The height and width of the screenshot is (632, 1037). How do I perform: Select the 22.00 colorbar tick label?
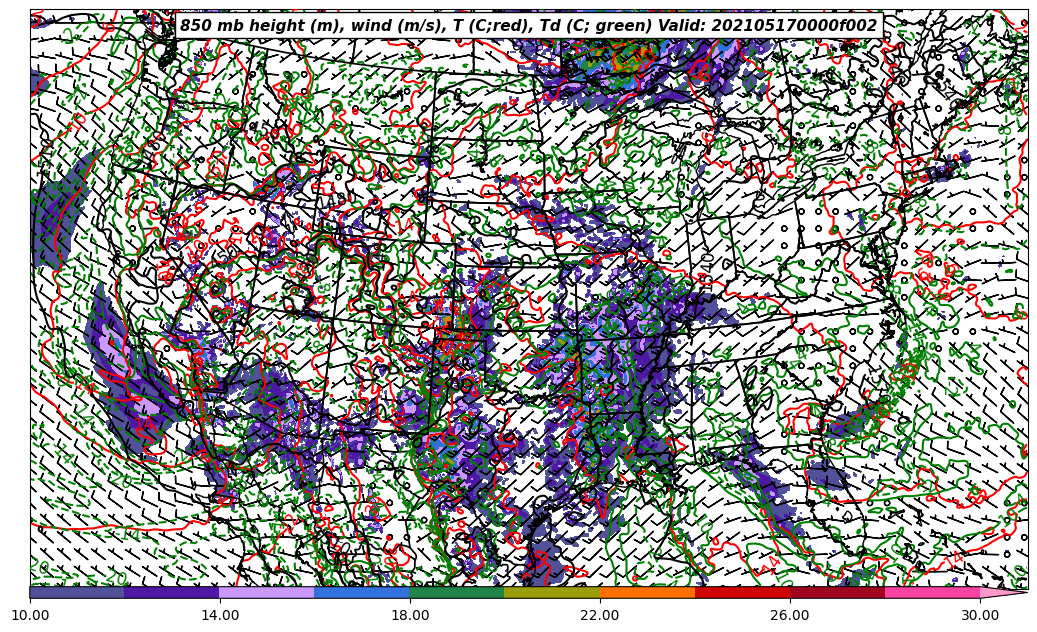(x=600, y=615)
